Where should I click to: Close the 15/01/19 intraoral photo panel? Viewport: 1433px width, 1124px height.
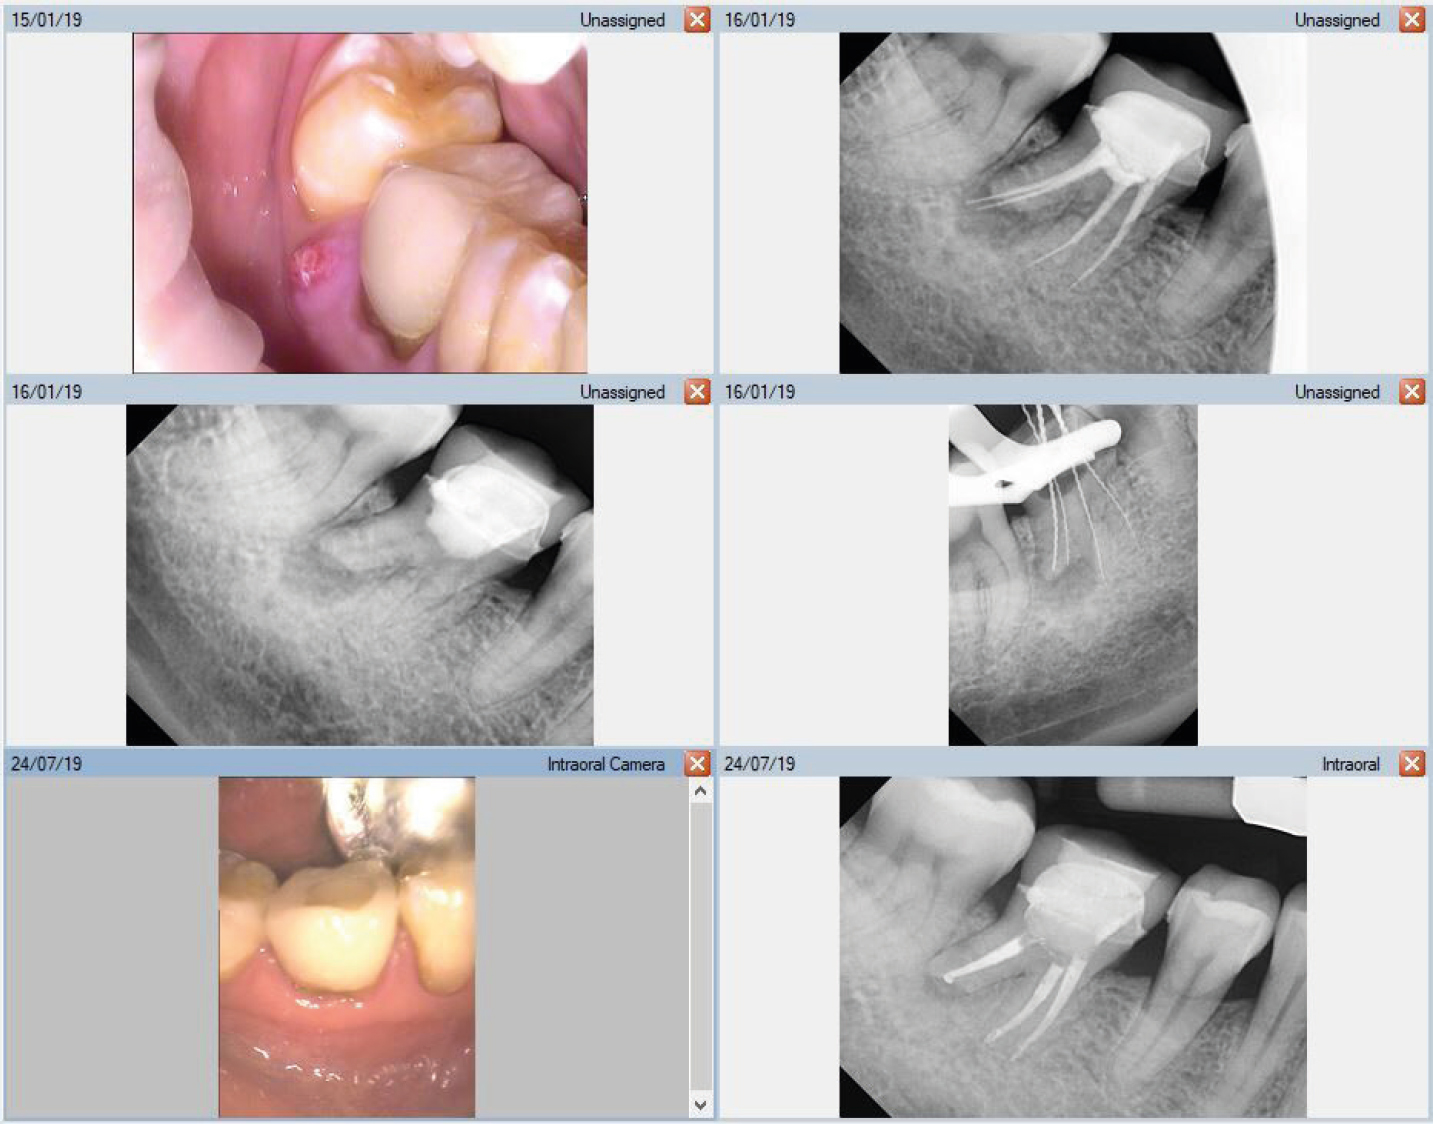697,20
